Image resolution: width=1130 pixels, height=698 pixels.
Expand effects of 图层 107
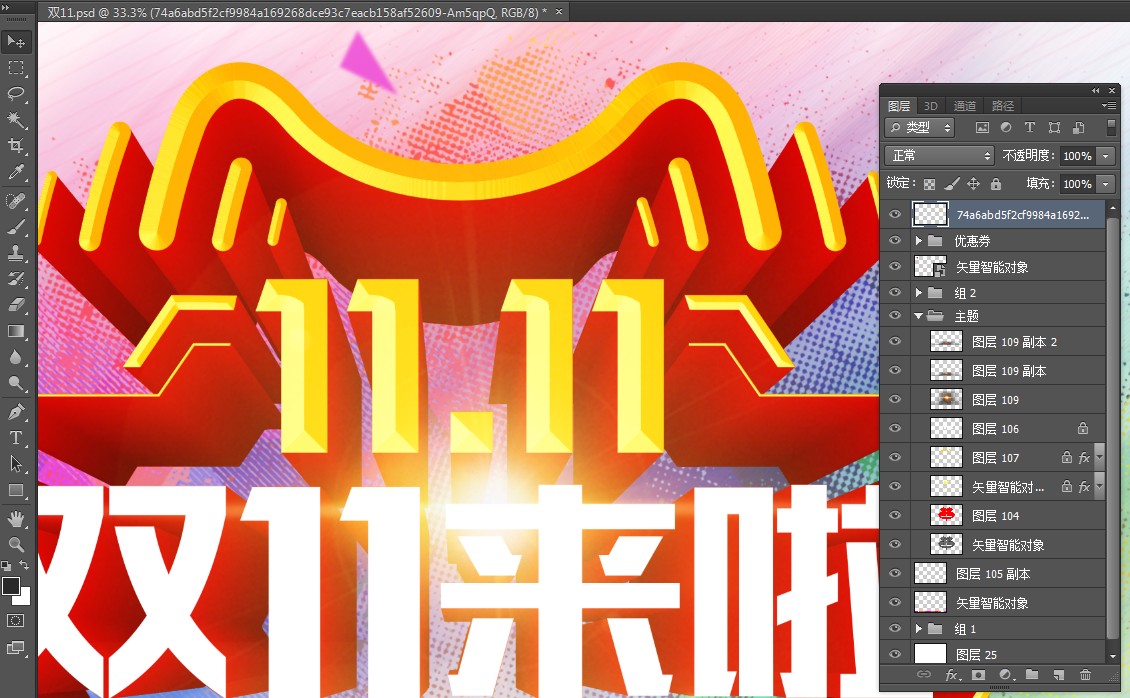(x=1100, y=457)
